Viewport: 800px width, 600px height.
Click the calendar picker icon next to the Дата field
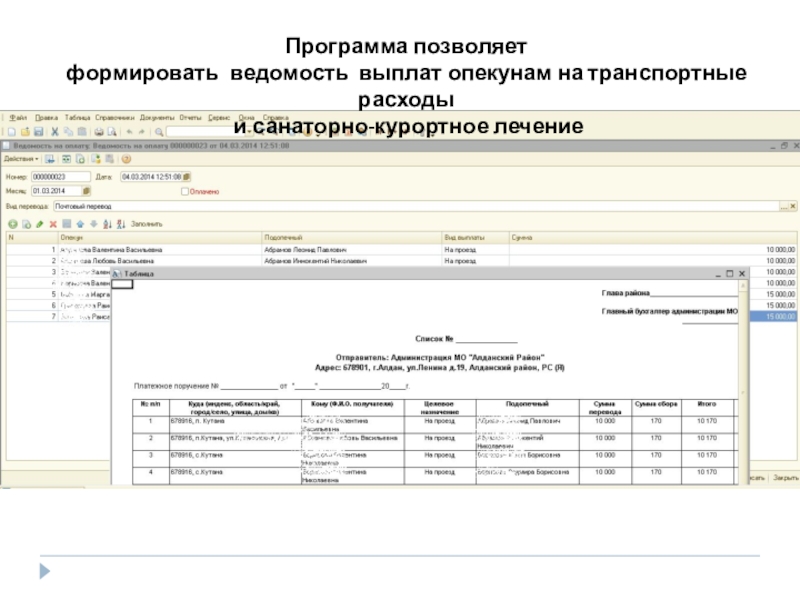click(x=187, y=177)
